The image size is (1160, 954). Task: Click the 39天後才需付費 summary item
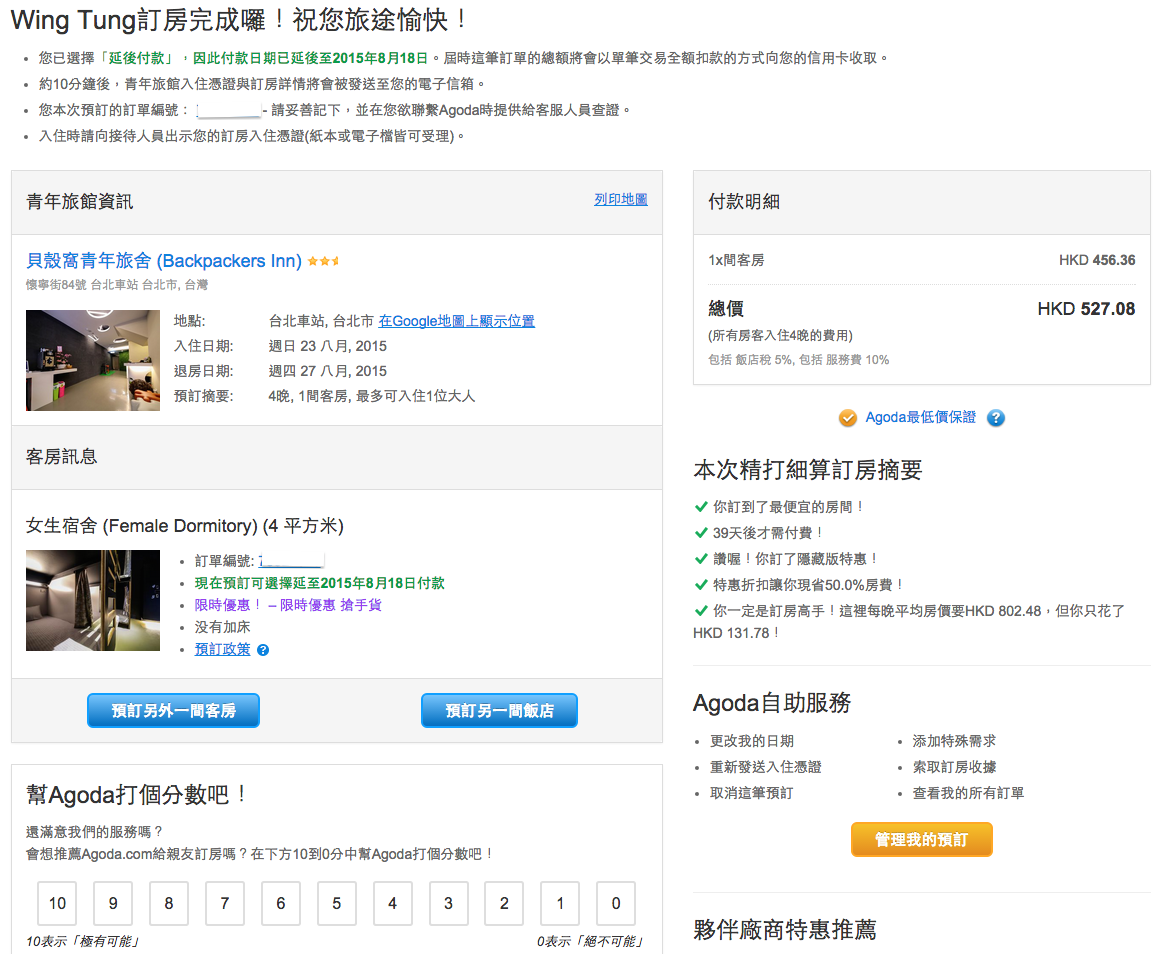767,533
